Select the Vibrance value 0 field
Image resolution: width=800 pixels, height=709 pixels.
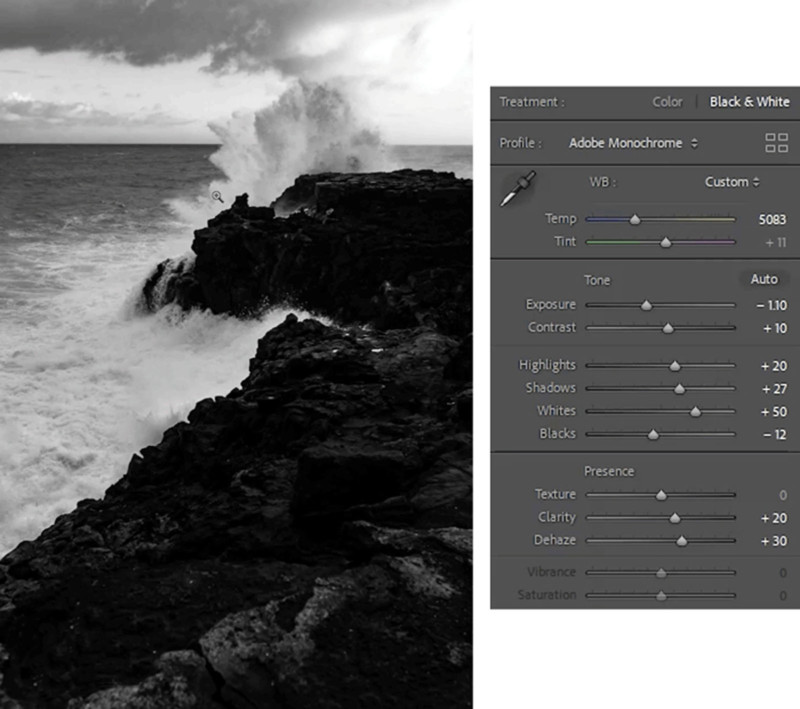pos(783,573)
